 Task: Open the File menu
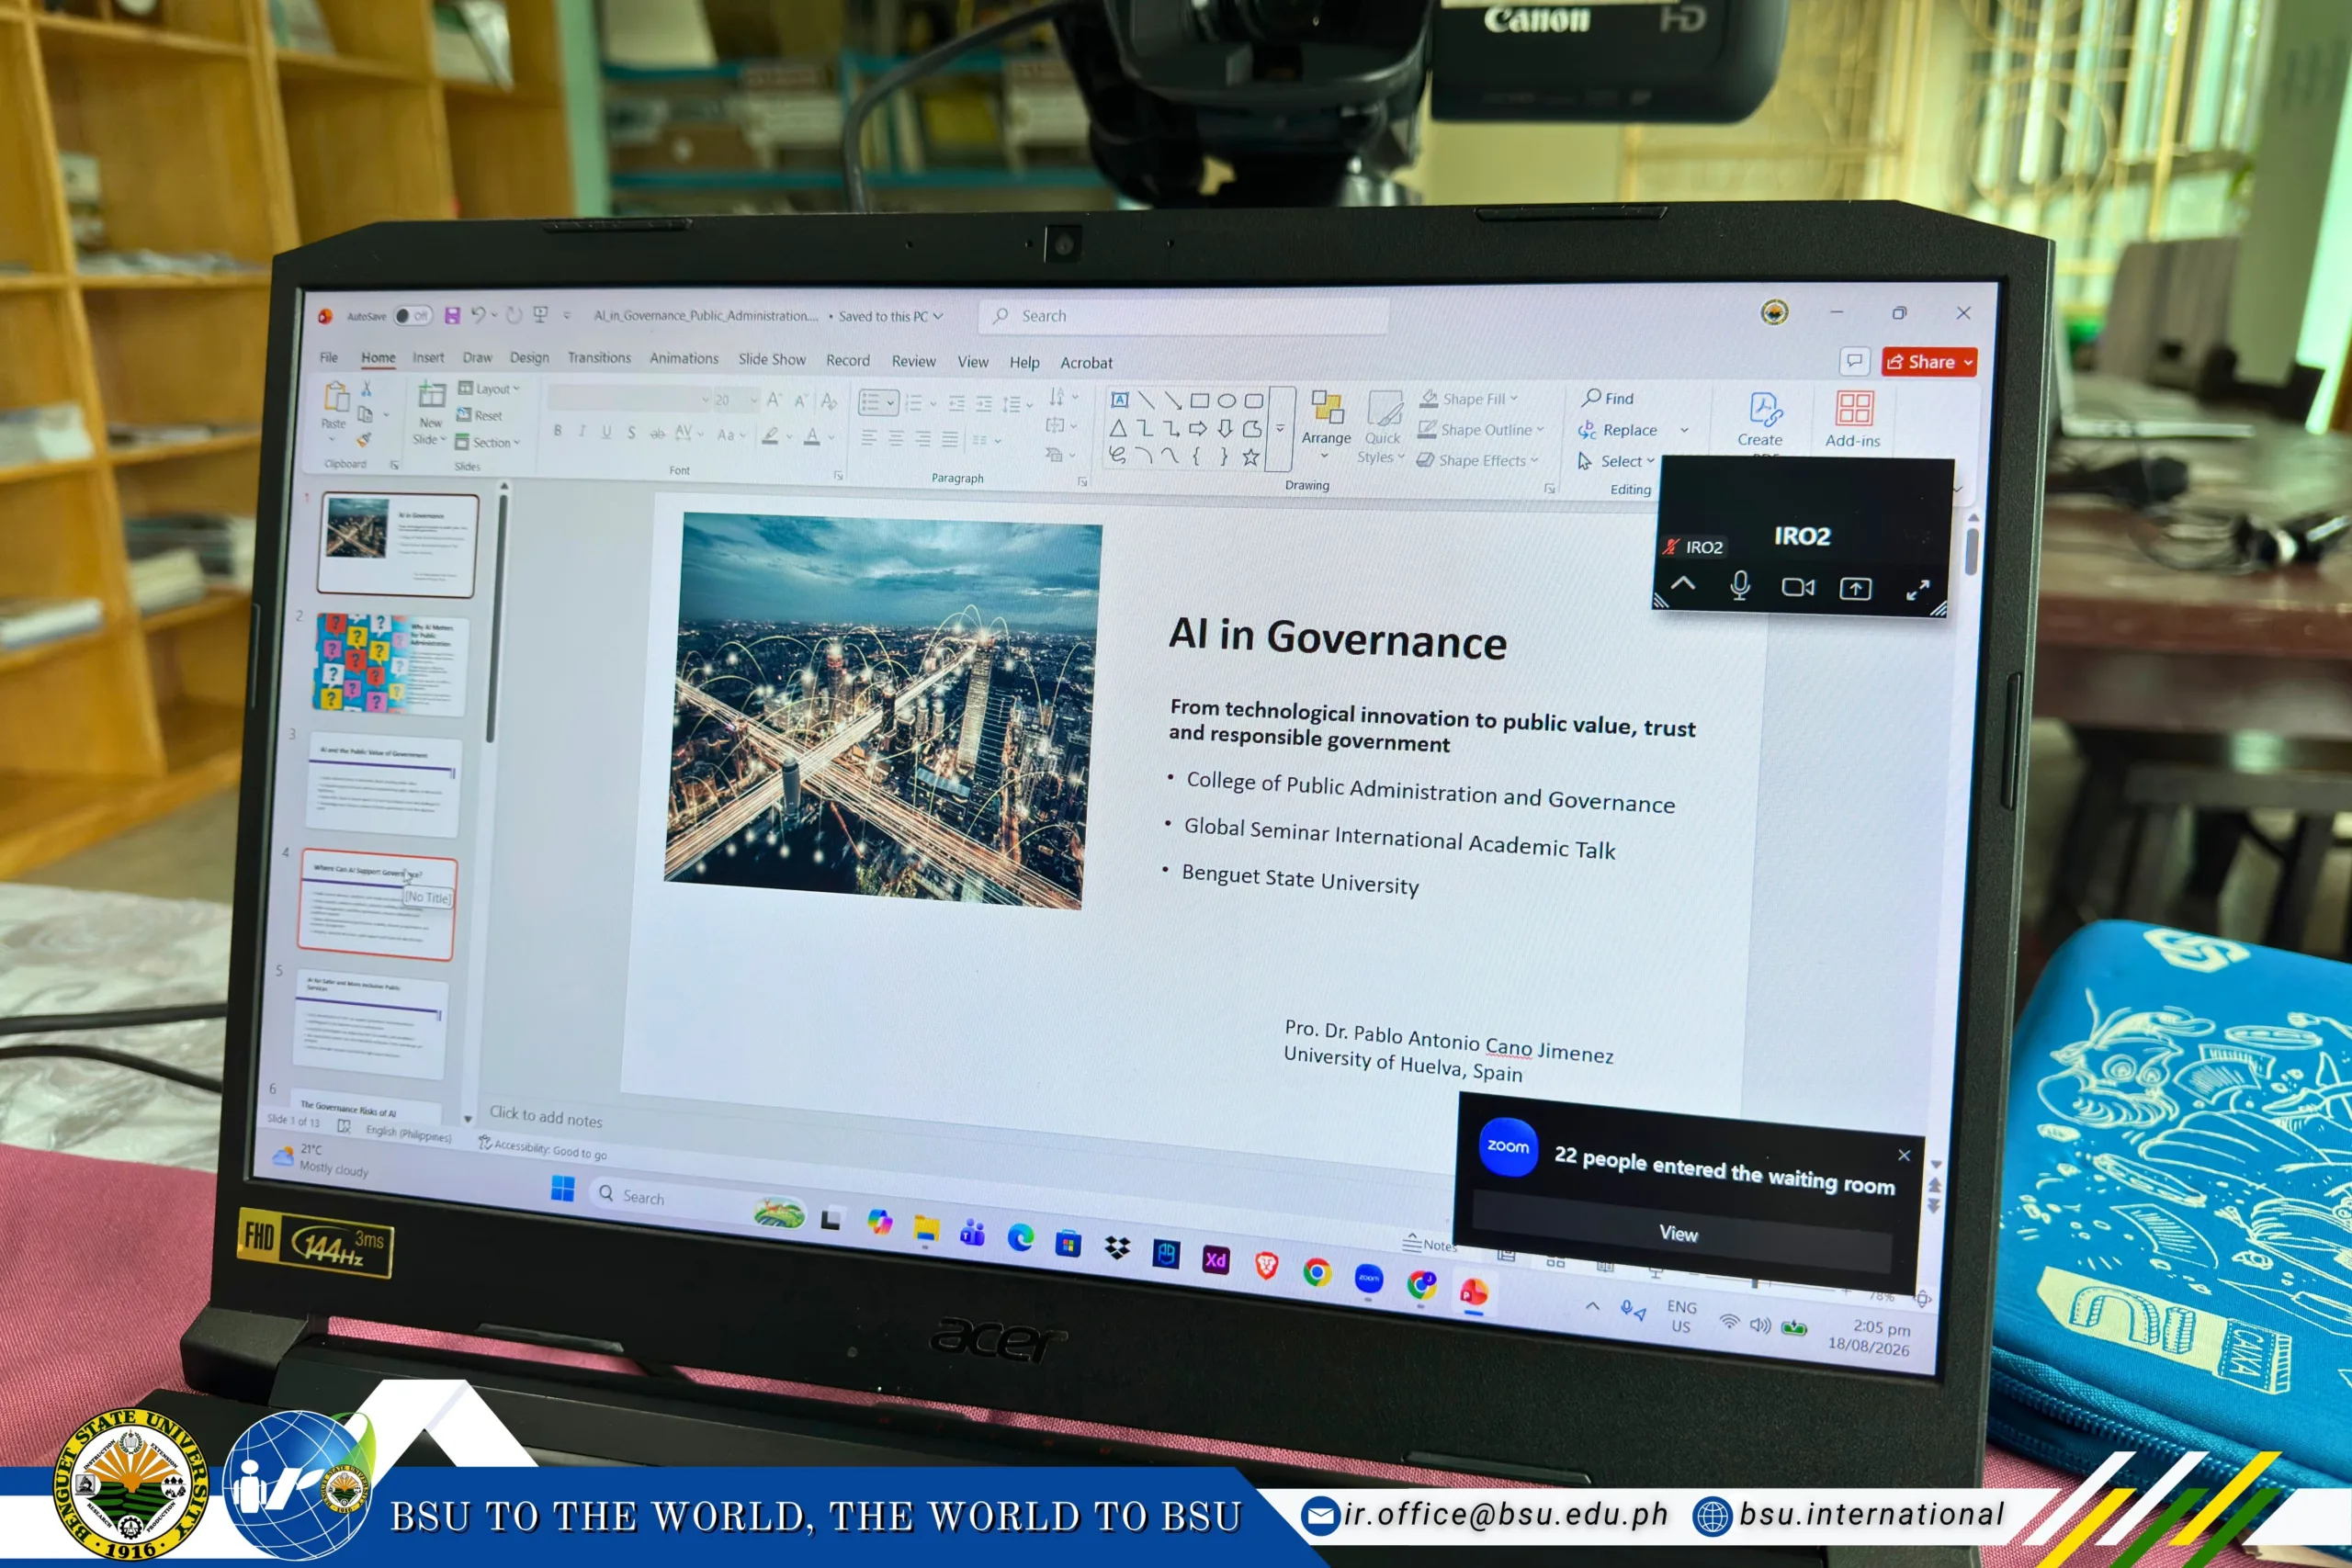tap(328, 357)
